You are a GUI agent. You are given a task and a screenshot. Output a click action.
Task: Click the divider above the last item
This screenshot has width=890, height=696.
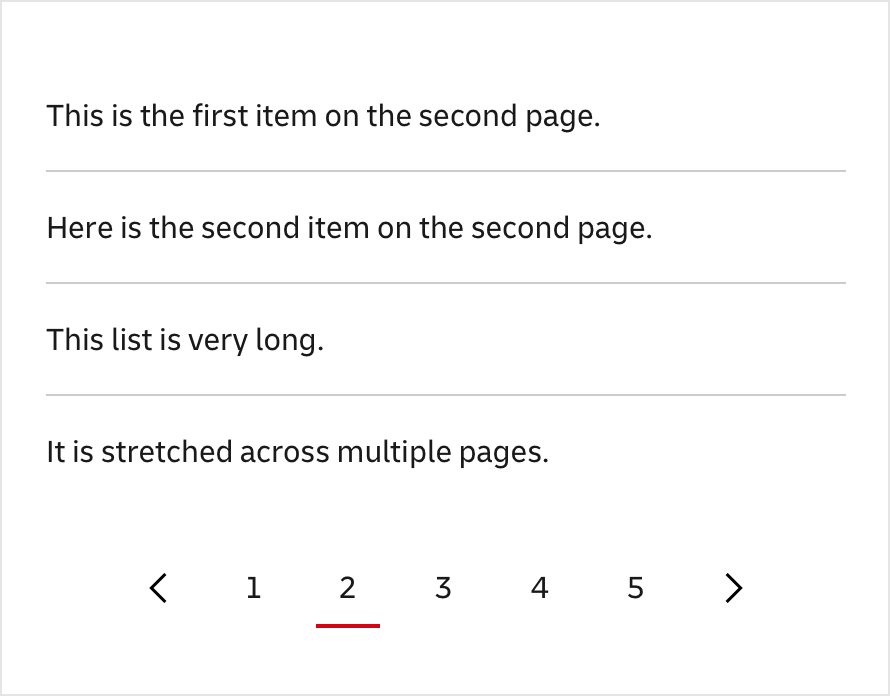pyautogui.click(x=446, y=396)
